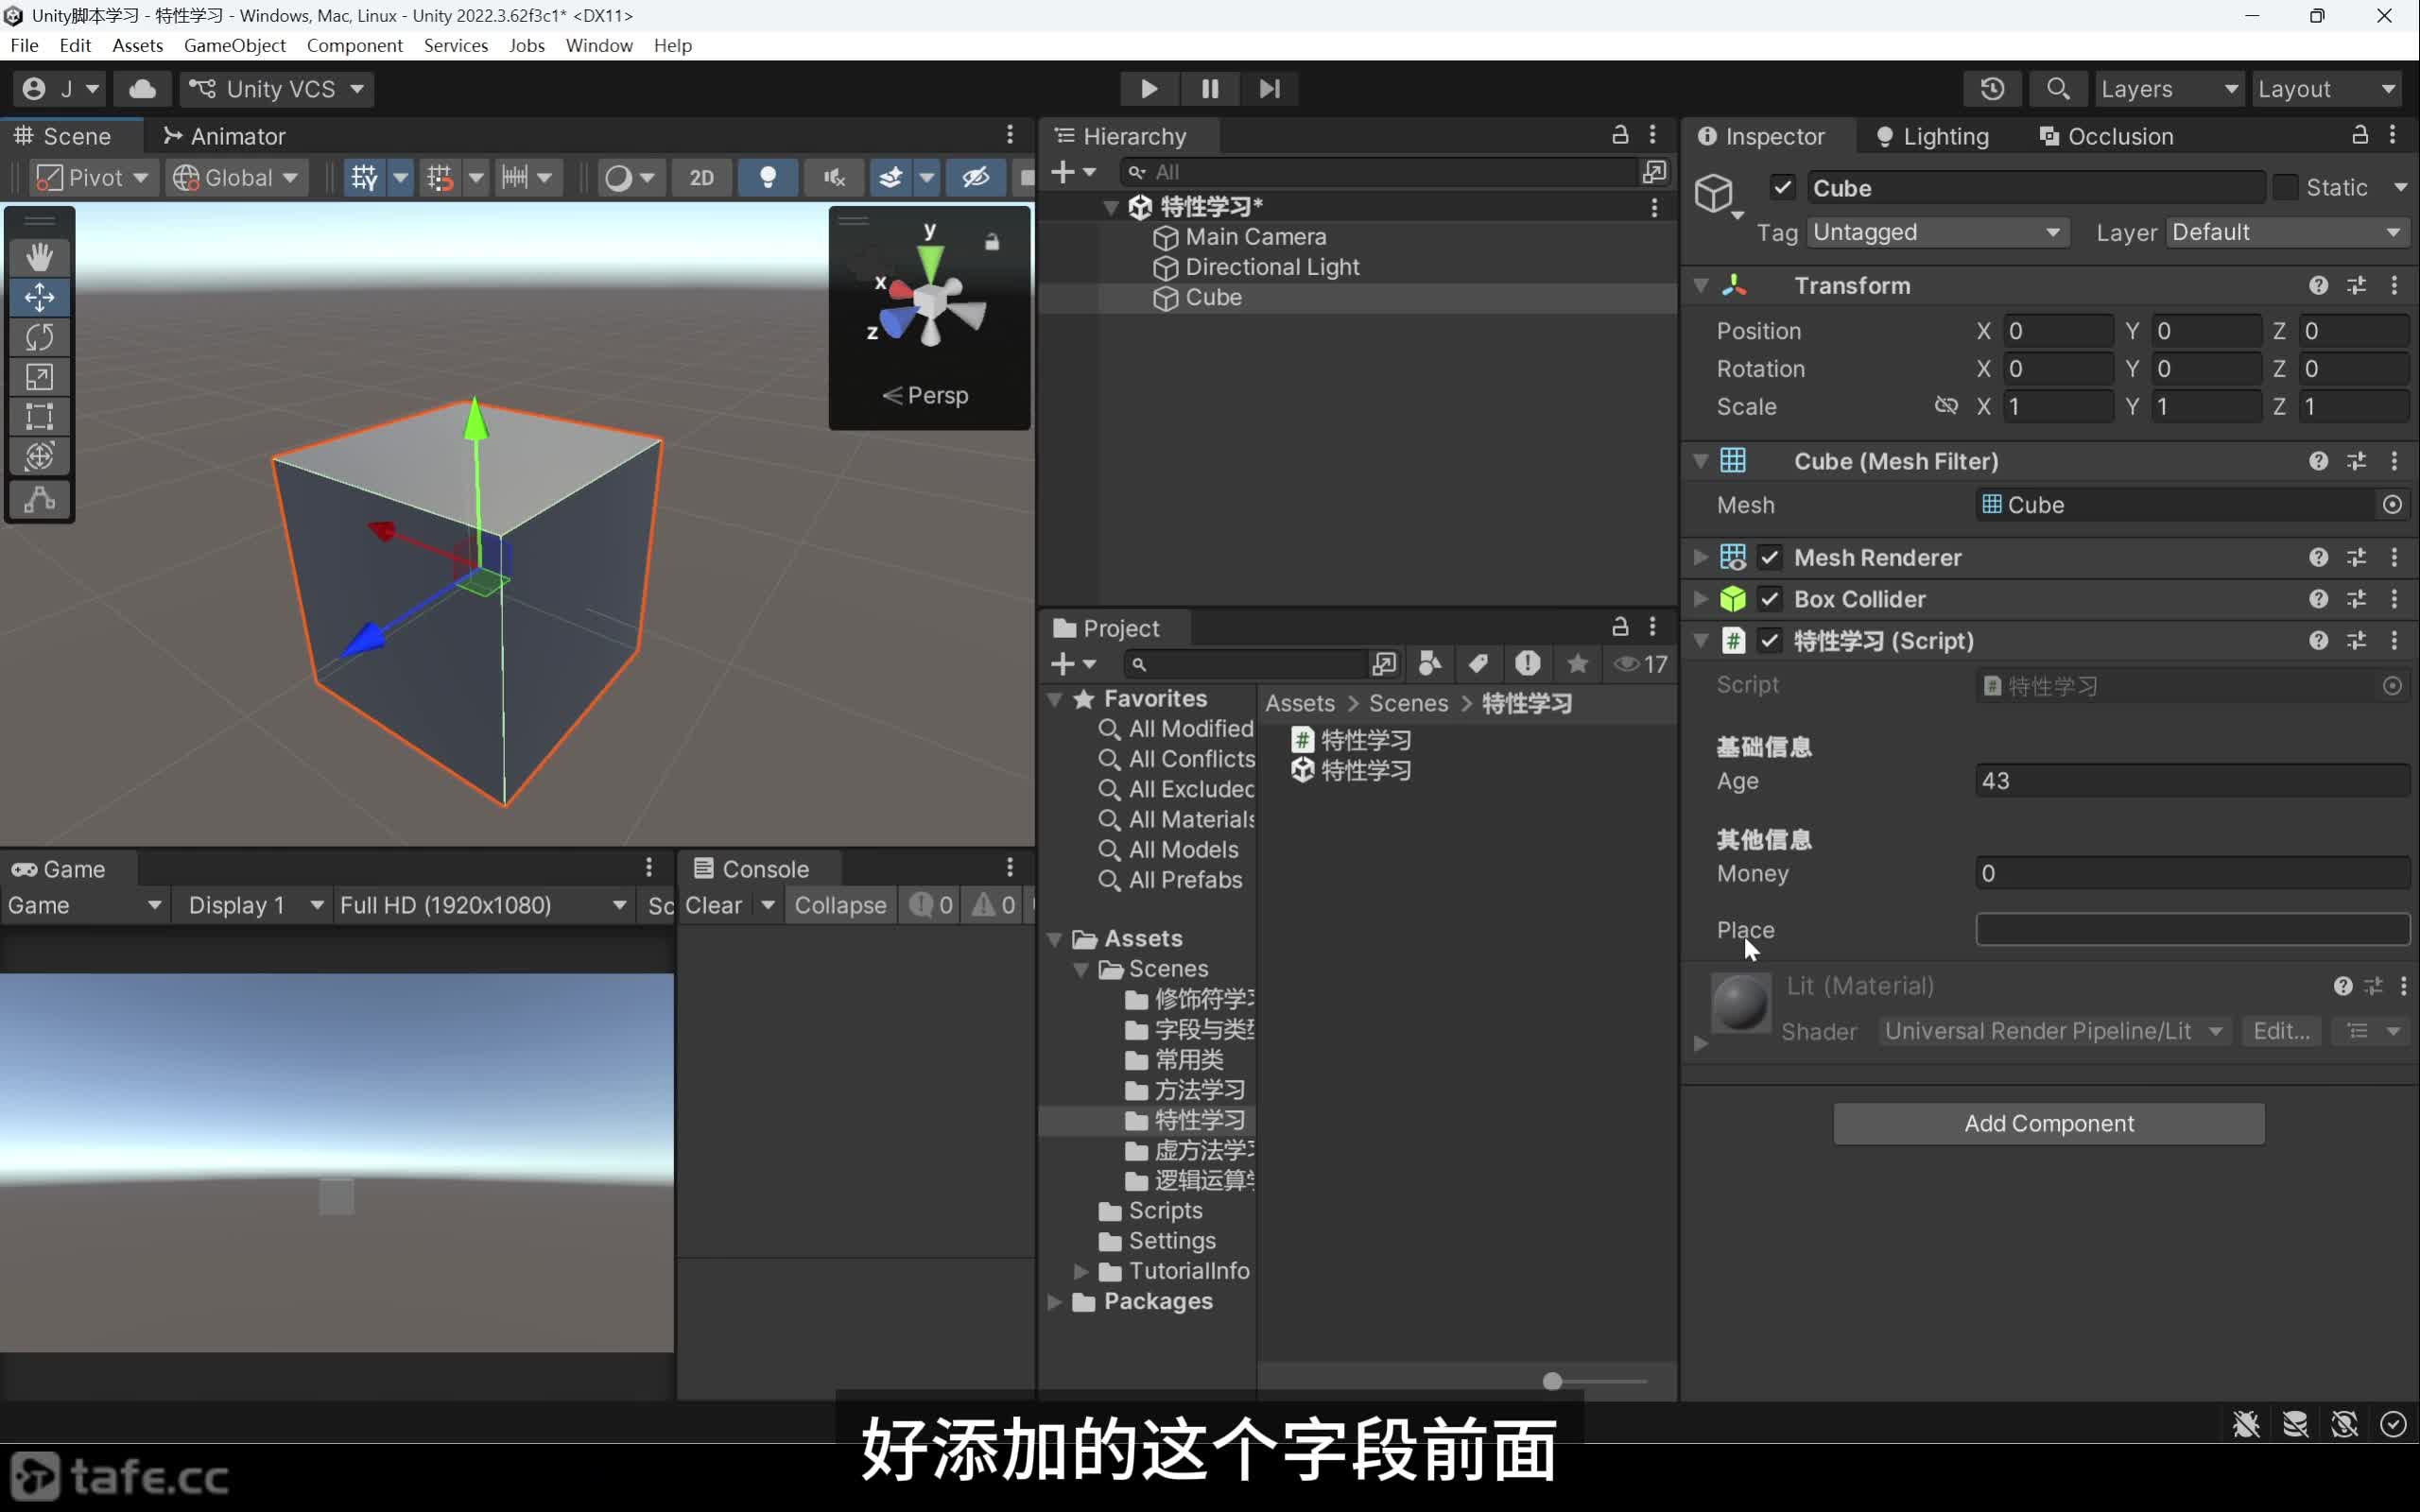
Task: Open the Full HD resolution dropdown
Action: point(483,906)
